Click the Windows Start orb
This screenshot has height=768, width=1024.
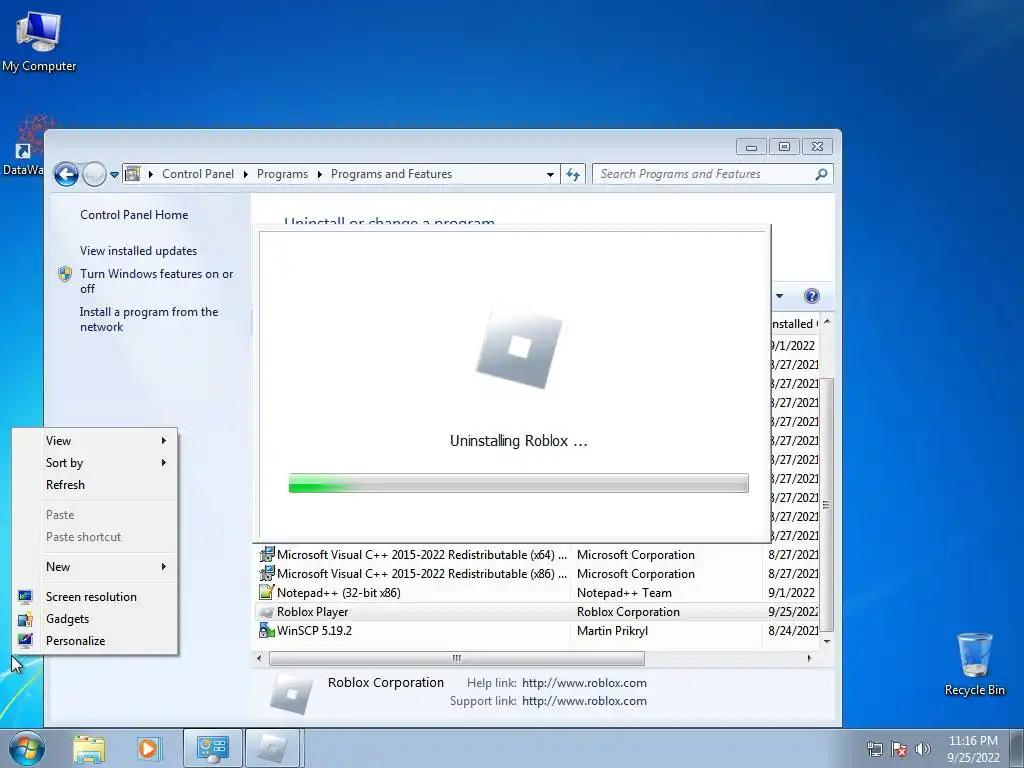click(27, 748)
